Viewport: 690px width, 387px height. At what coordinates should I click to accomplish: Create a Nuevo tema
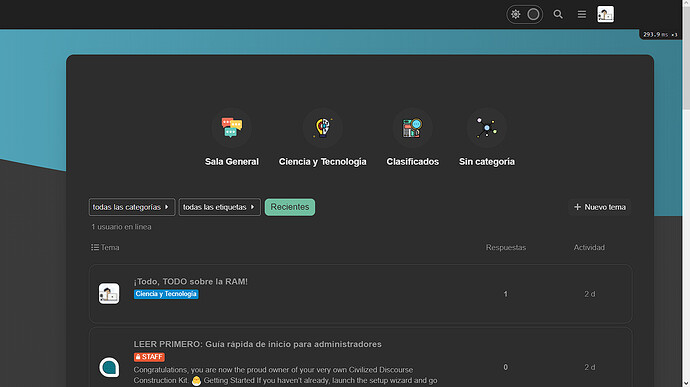click(600, 207)
